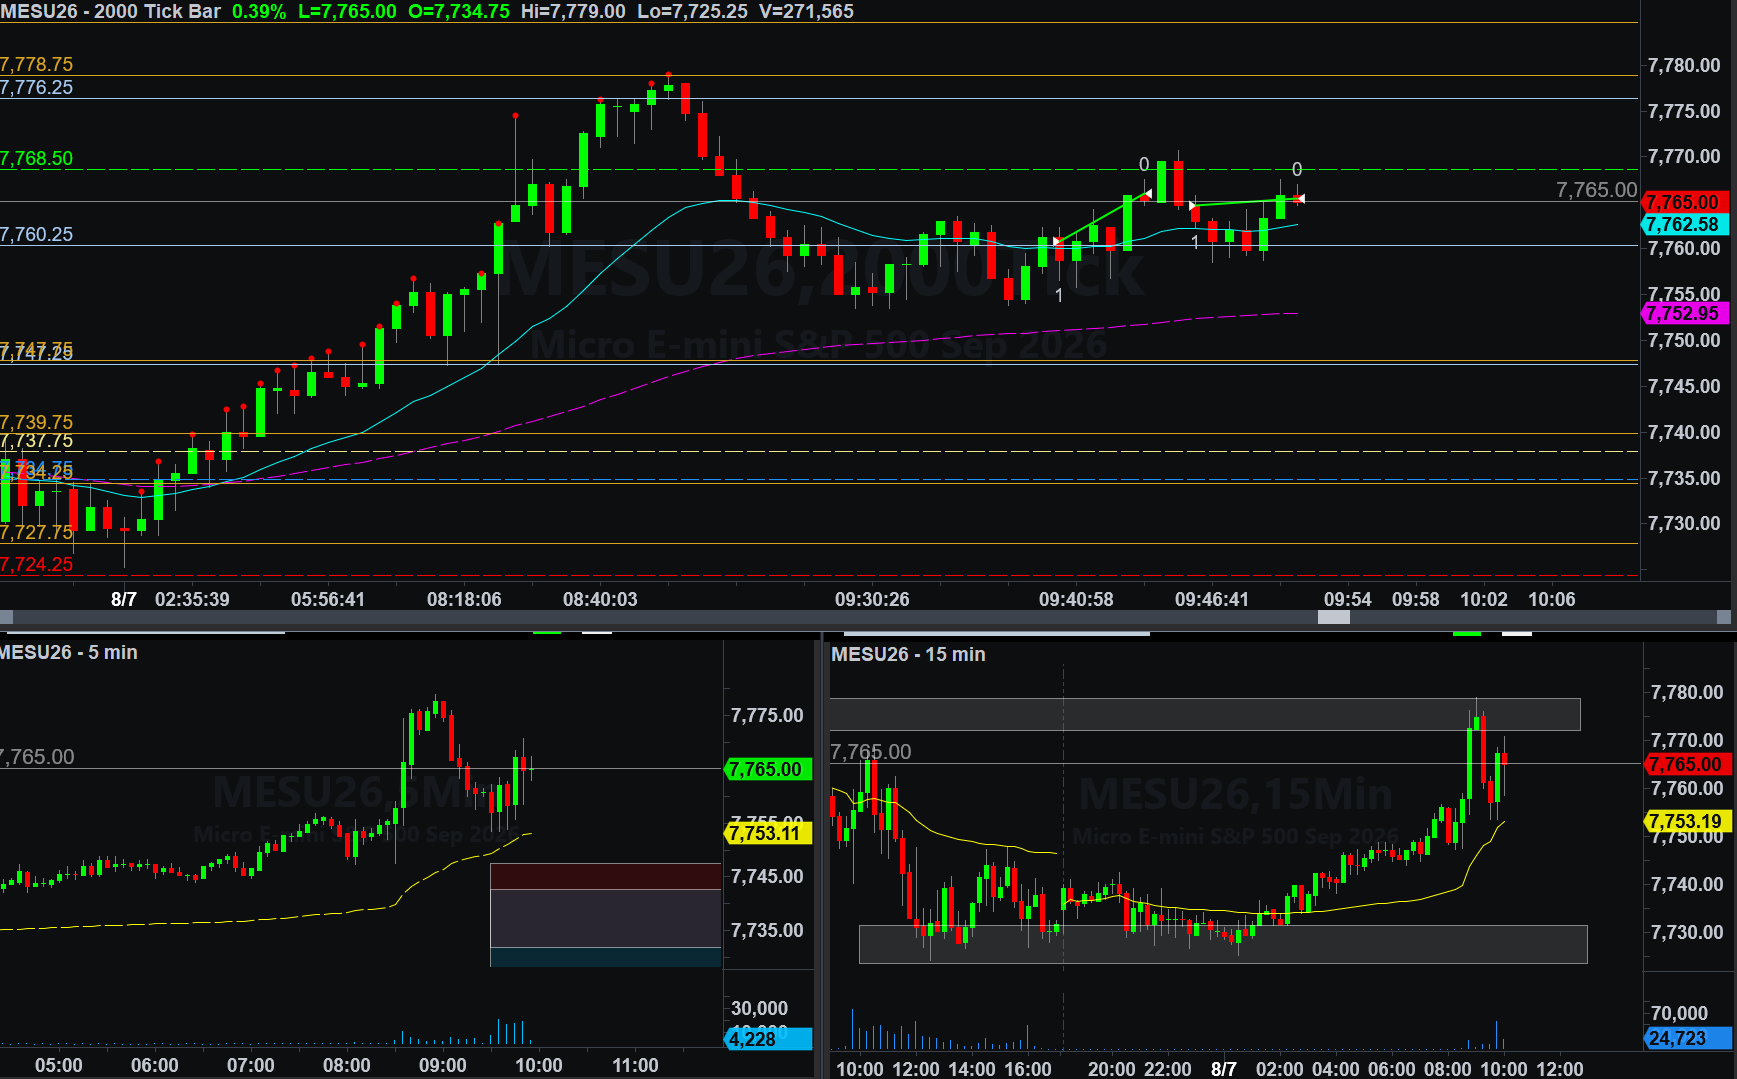Select the red 7,724.25 level label
Image resolution: width=1737 pixels, height=1079 pixels.
coord(37,564)
